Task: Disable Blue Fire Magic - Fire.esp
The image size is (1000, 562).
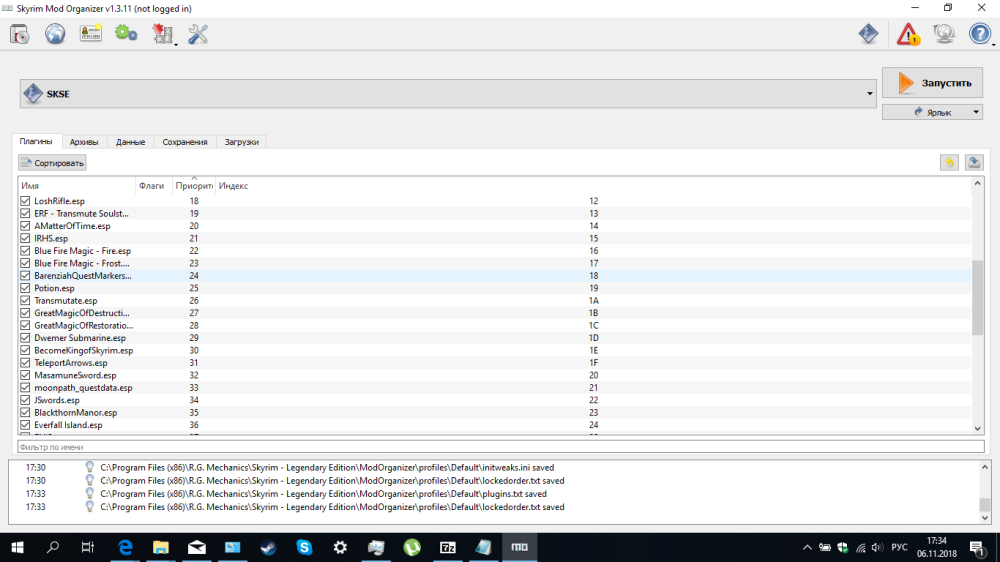Action: coord(25,251)
